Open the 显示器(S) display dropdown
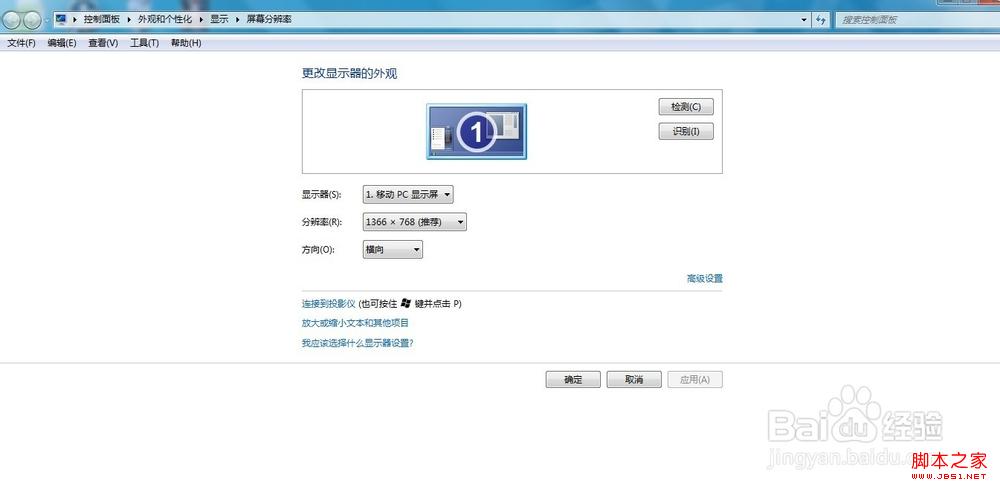This screenshot has width=1000, height=492. 408,195
